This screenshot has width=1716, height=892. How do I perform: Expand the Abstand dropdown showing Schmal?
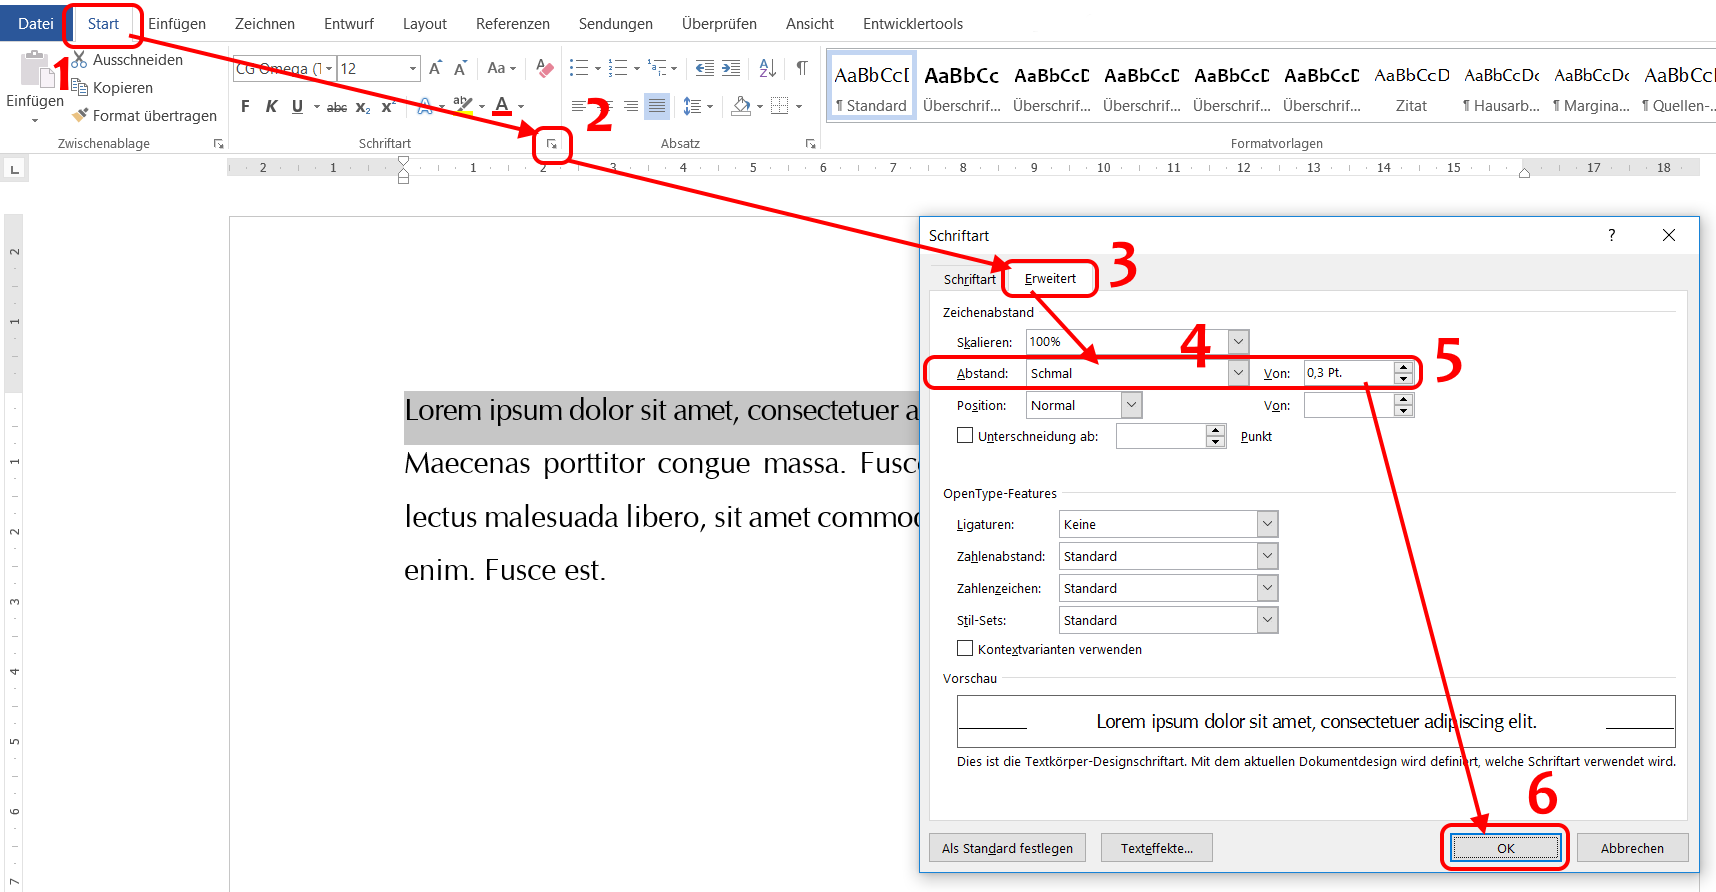pos(1238,373)
